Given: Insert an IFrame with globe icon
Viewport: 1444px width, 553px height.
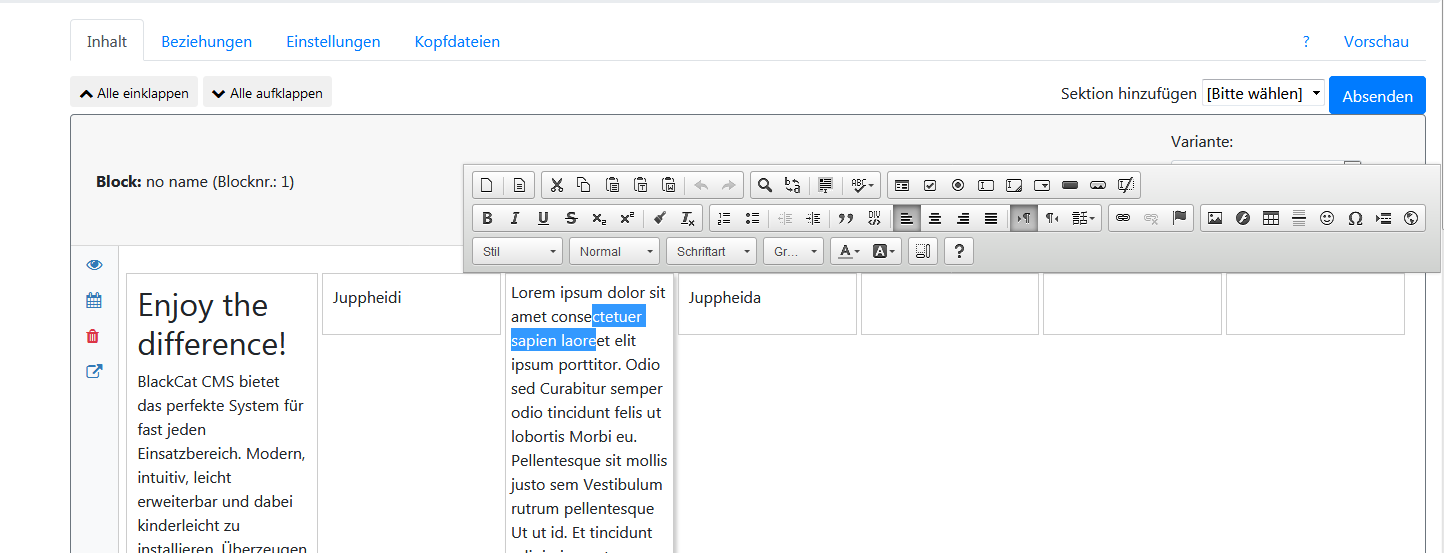Looking at the screenshot, I should pos(1411,218).
